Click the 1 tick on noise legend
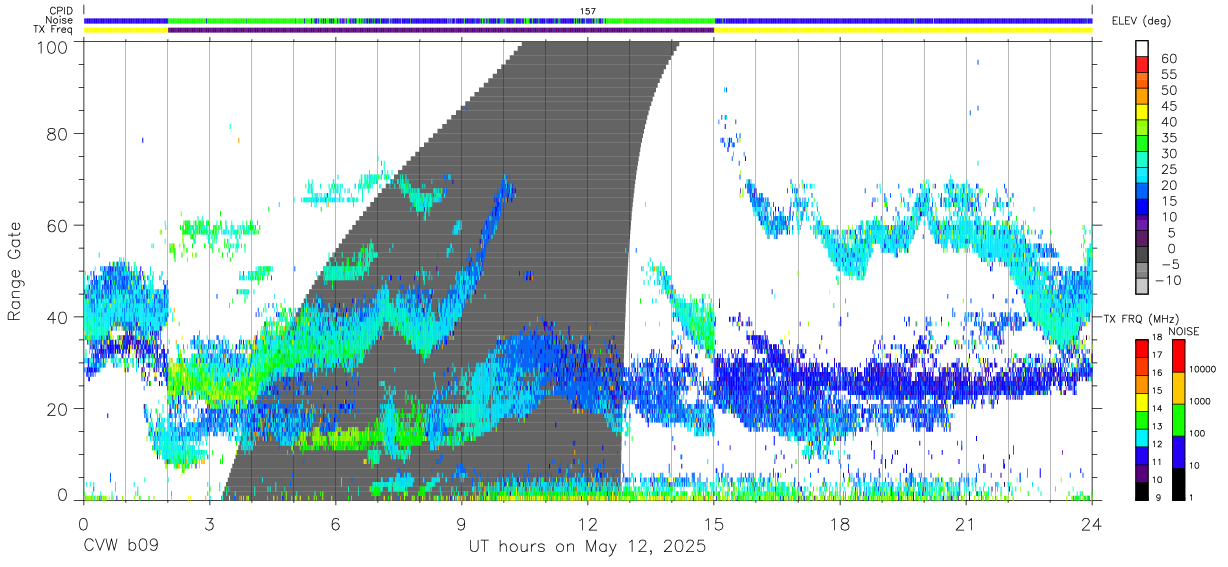Viewport: 1228px width, 567px height. (1190, 498)
